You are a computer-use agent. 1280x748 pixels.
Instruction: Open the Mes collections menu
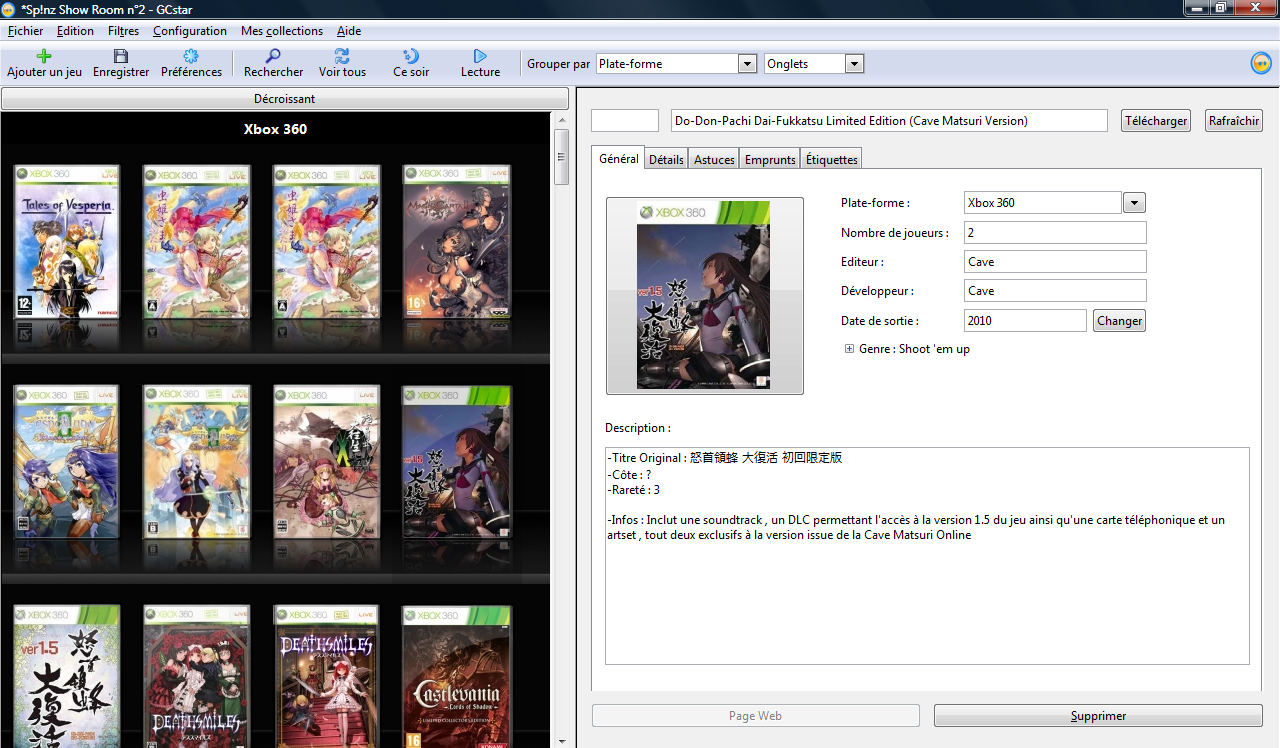point(282,31)
